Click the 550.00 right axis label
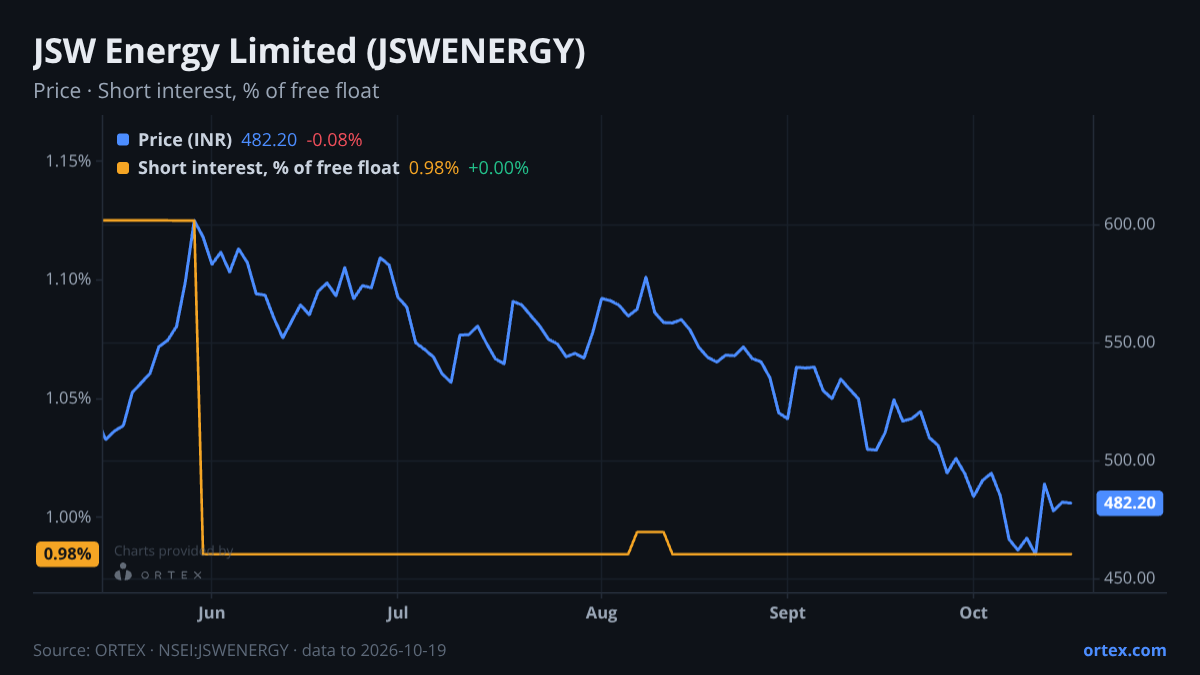 1130,342
